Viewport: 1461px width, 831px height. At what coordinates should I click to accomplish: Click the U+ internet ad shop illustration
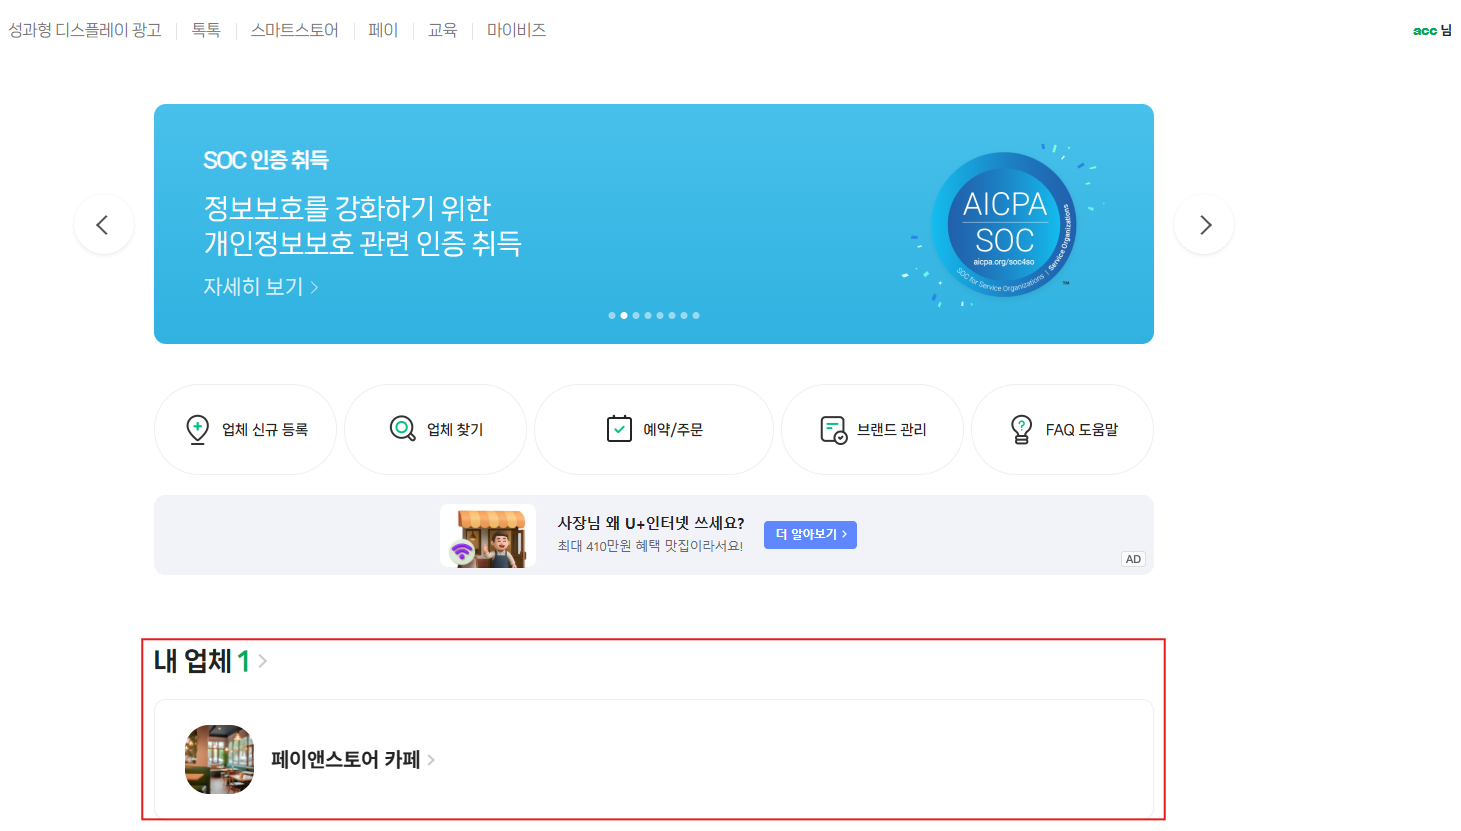point(488,536)
